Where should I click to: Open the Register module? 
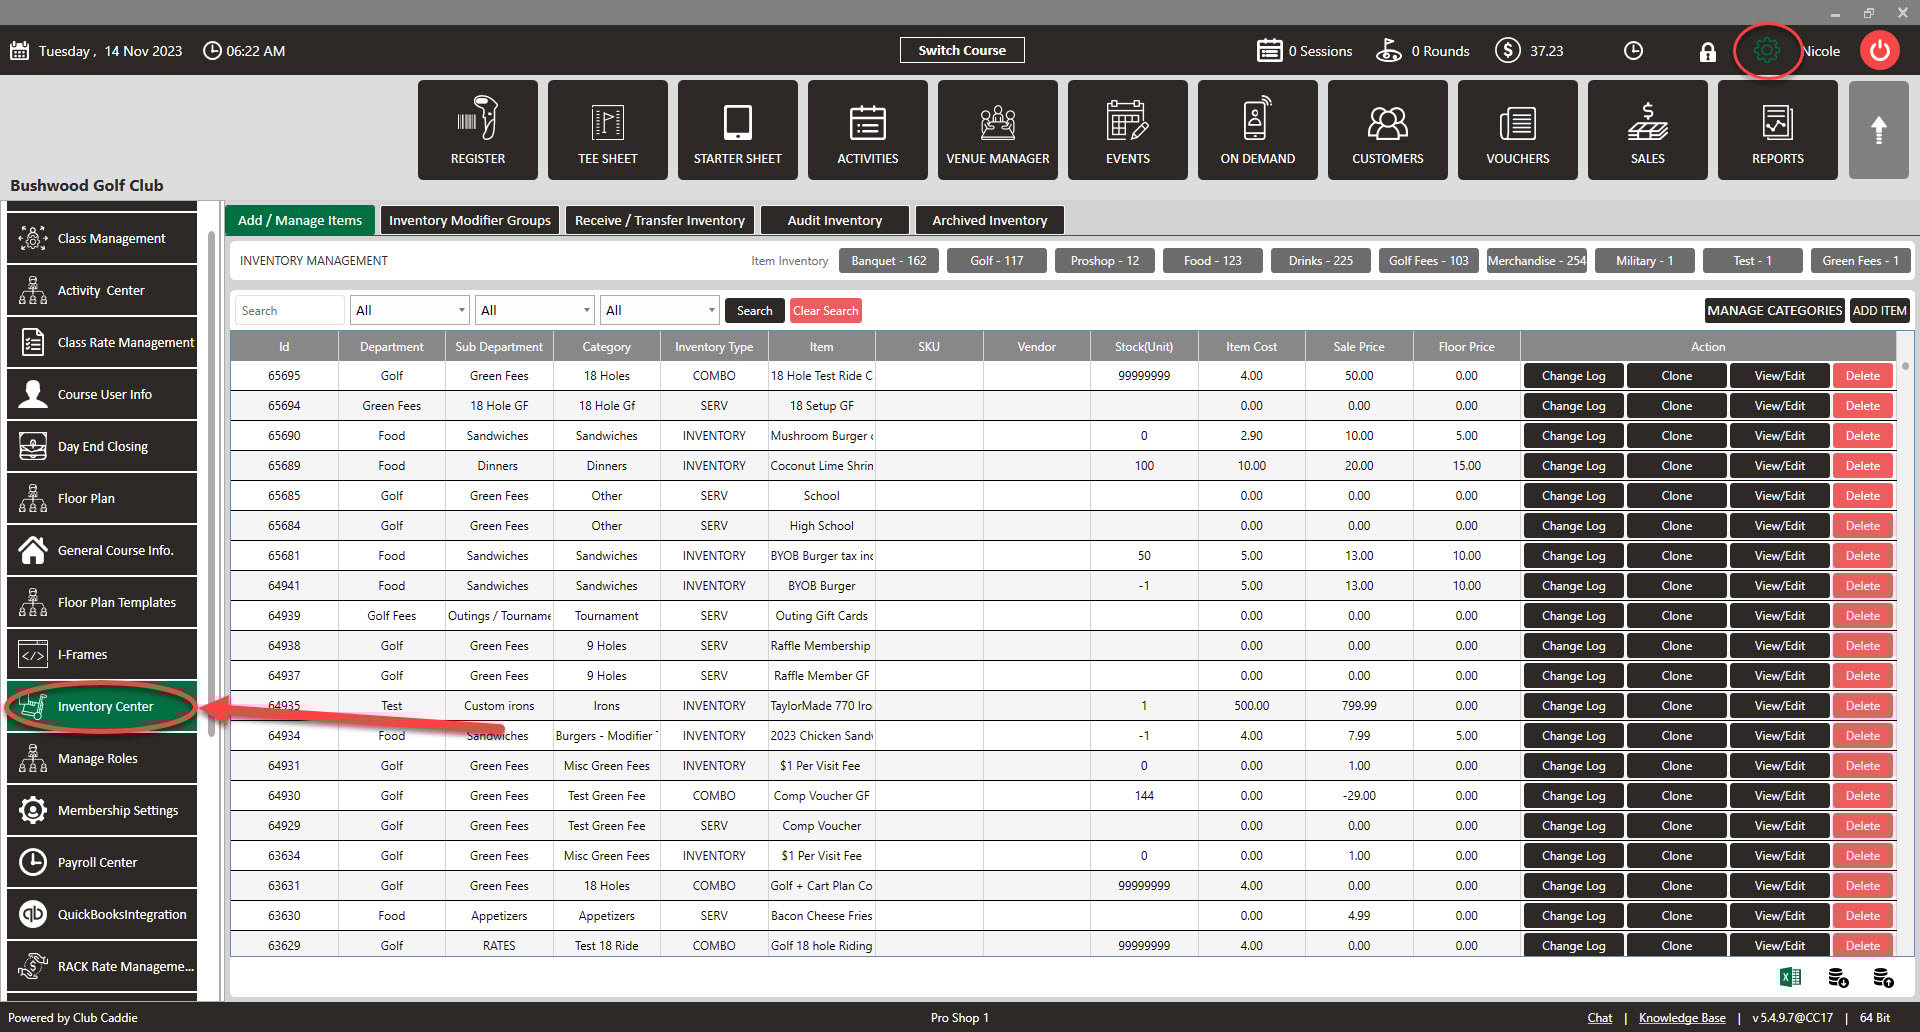(477, 130)
